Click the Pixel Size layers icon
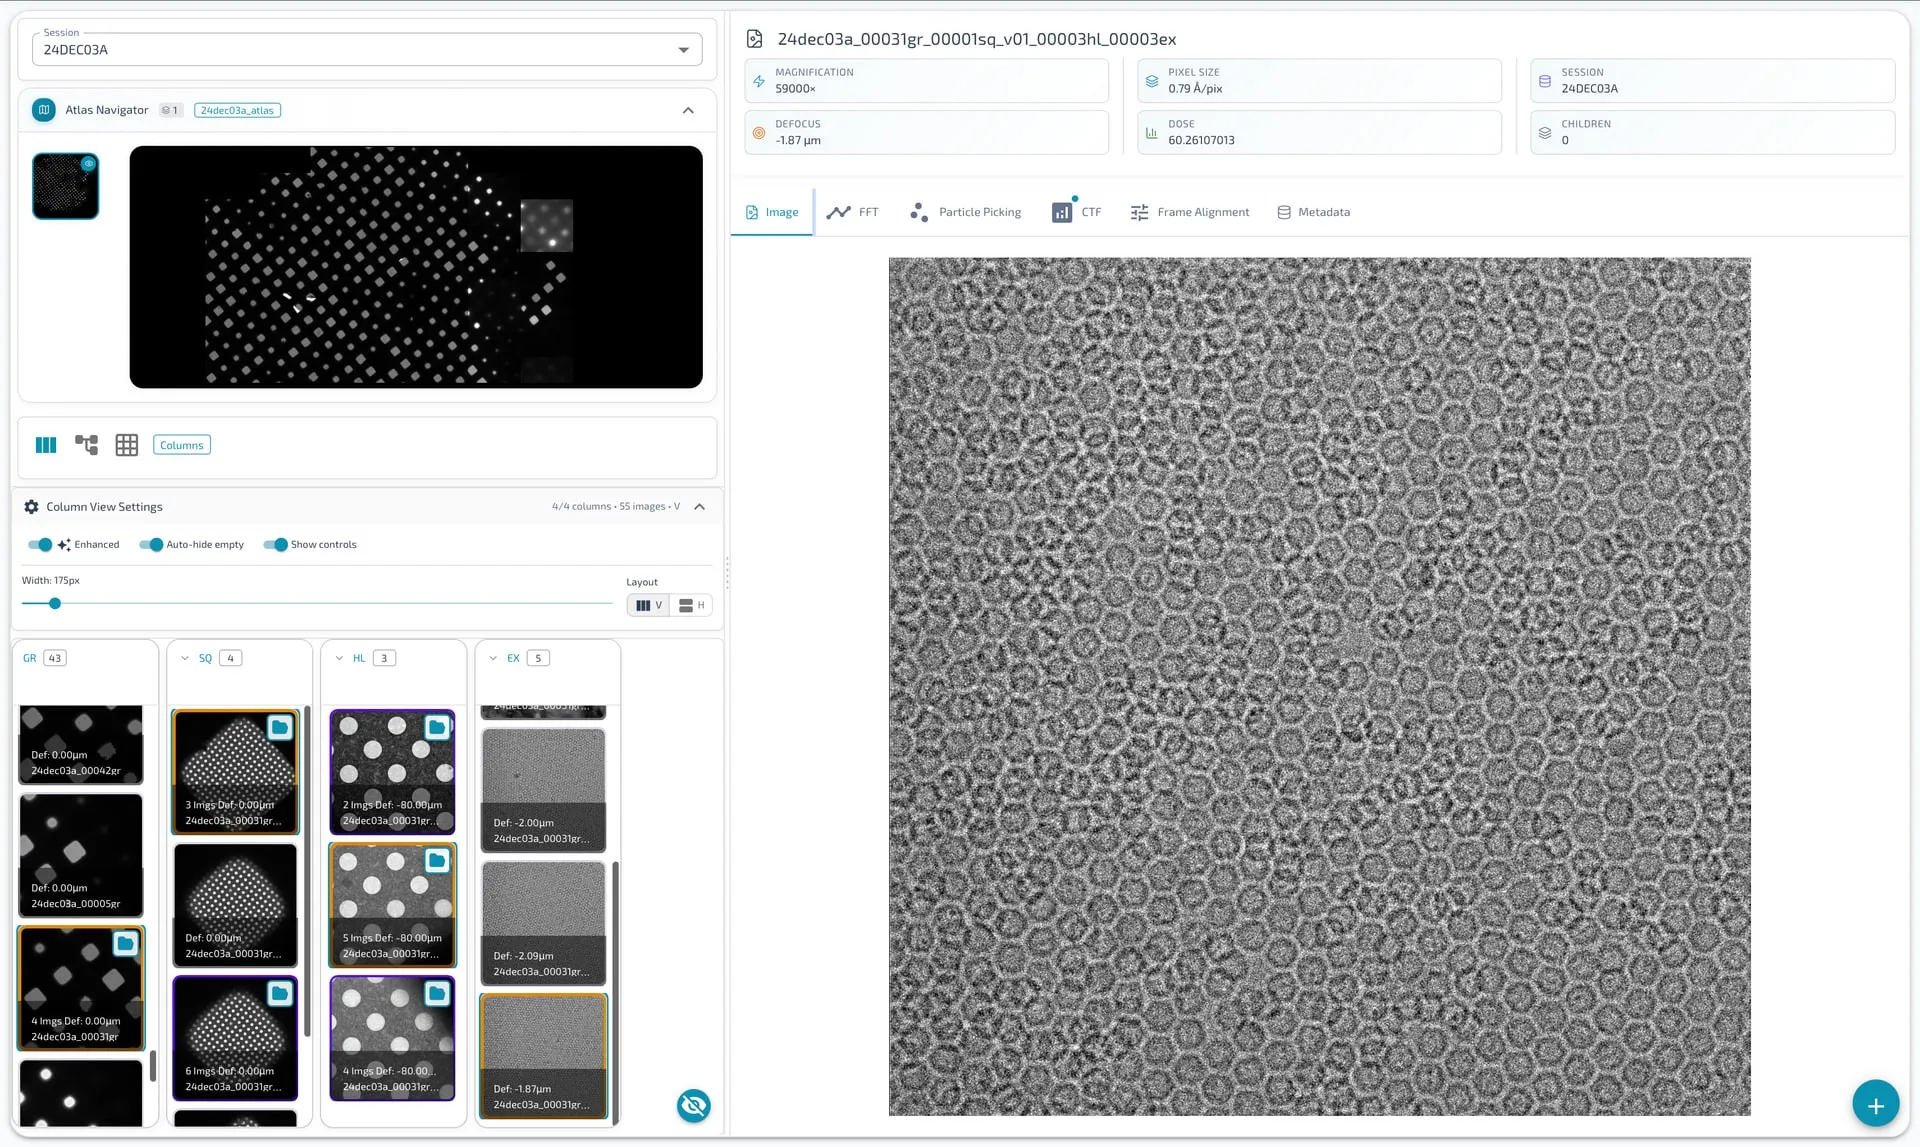Image resolution: width=1920 pixels, height=1147 pixels. point(1152,81)
